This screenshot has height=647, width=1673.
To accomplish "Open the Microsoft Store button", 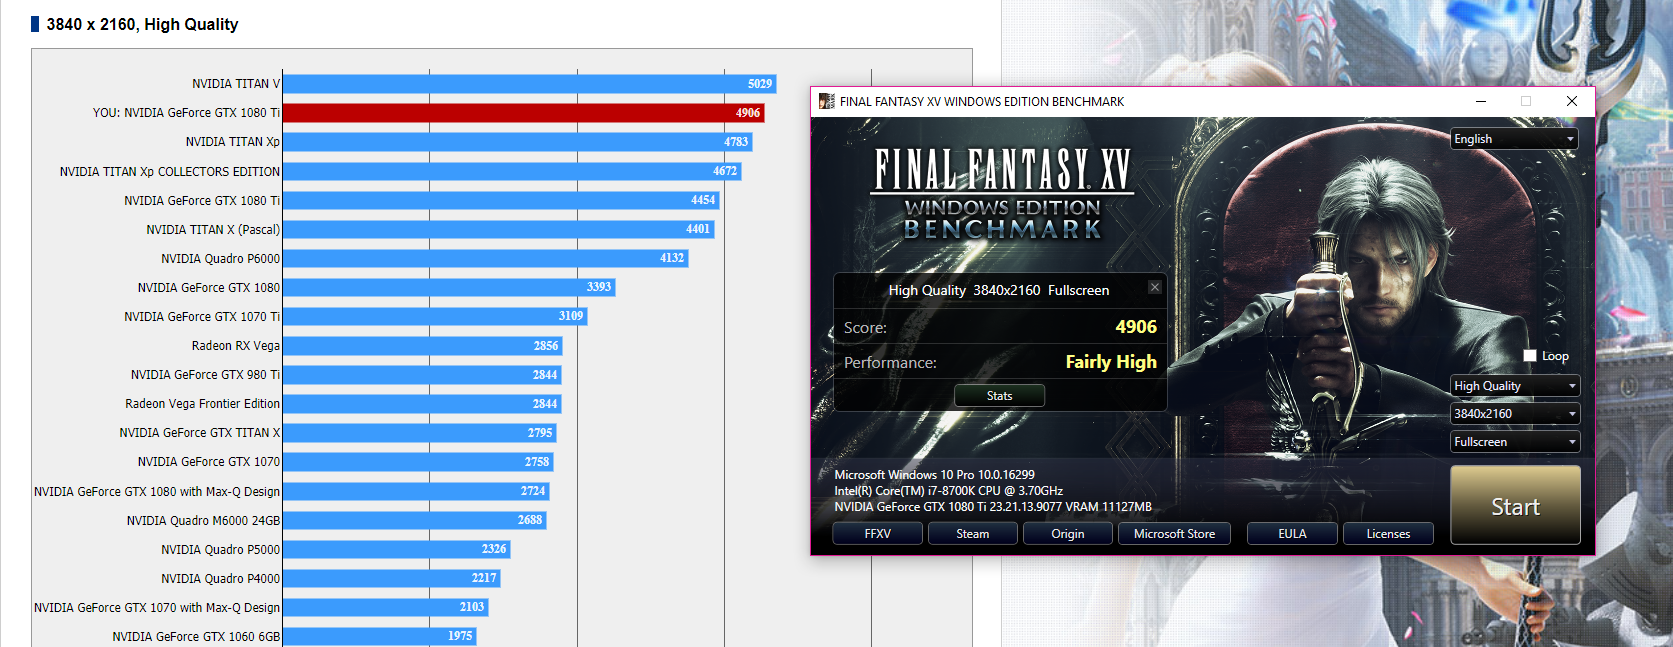I will [x=1175, y=534].
